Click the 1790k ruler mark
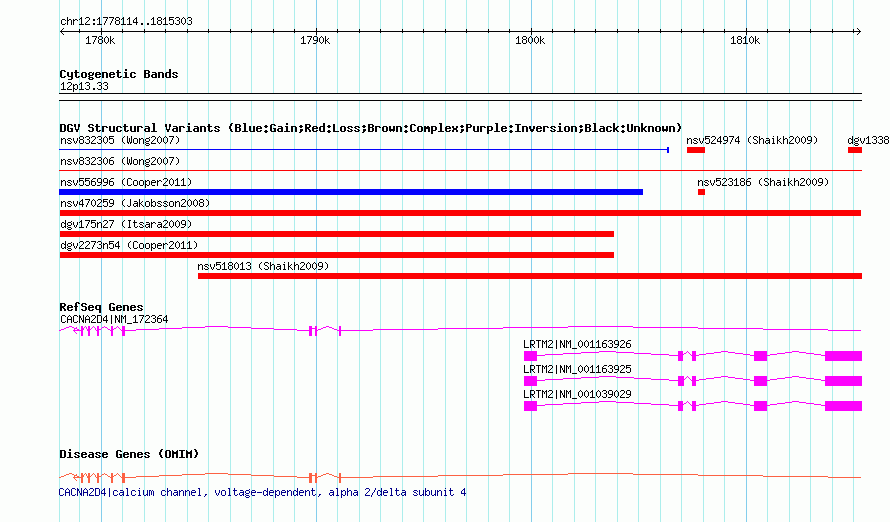 click(x=315, y=40)
